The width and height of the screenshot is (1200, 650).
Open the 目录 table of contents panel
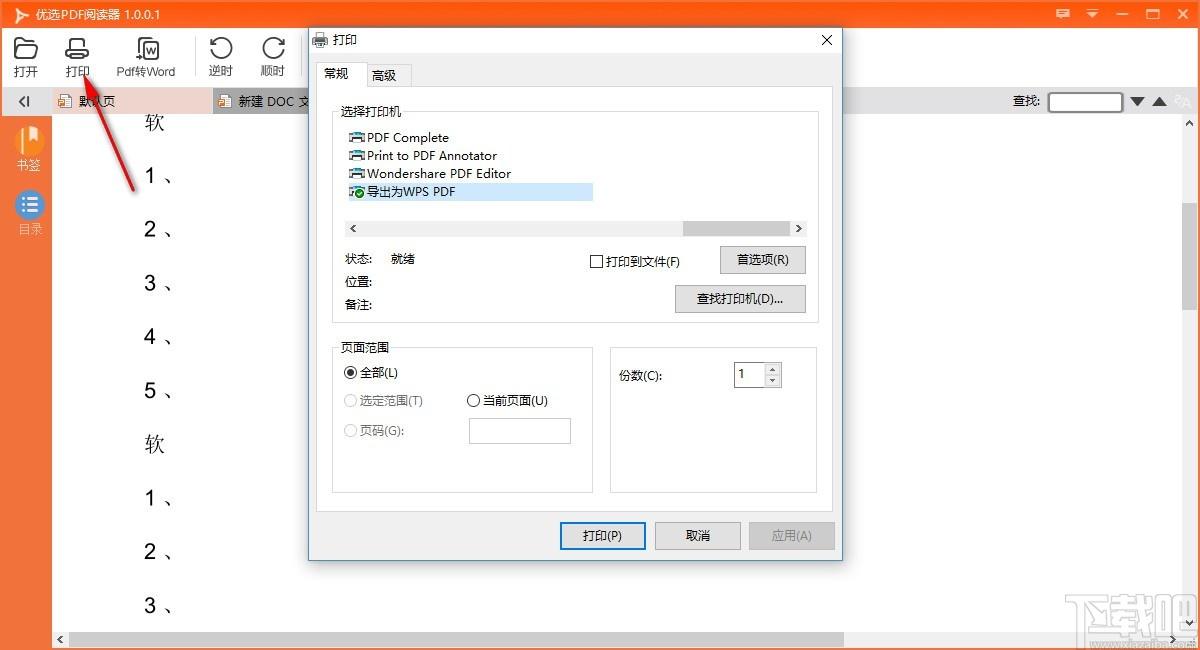point(30,213)
